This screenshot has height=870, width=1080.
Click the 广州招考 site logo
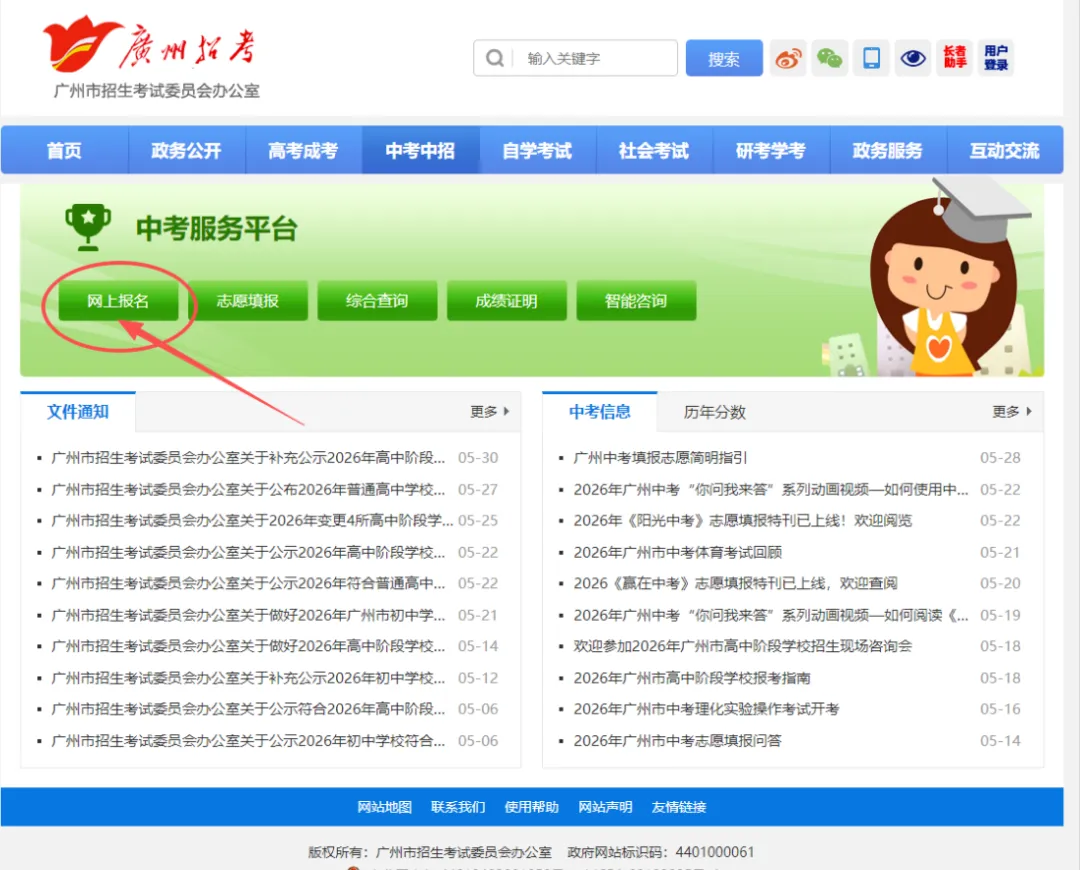tap(152, 56)
